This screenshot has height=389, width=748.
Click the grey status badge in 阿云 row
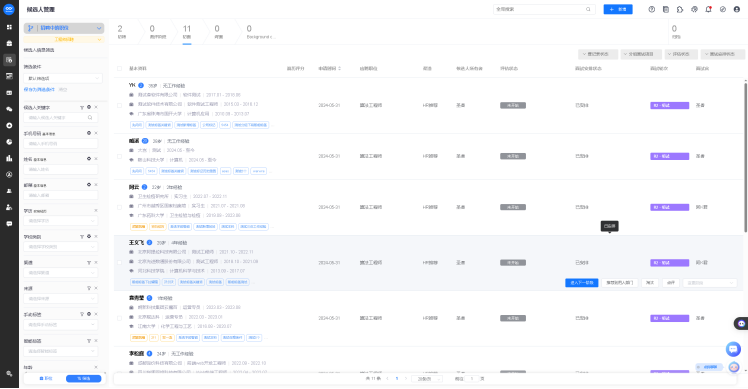pyautogui.click(x=513, y=207)
